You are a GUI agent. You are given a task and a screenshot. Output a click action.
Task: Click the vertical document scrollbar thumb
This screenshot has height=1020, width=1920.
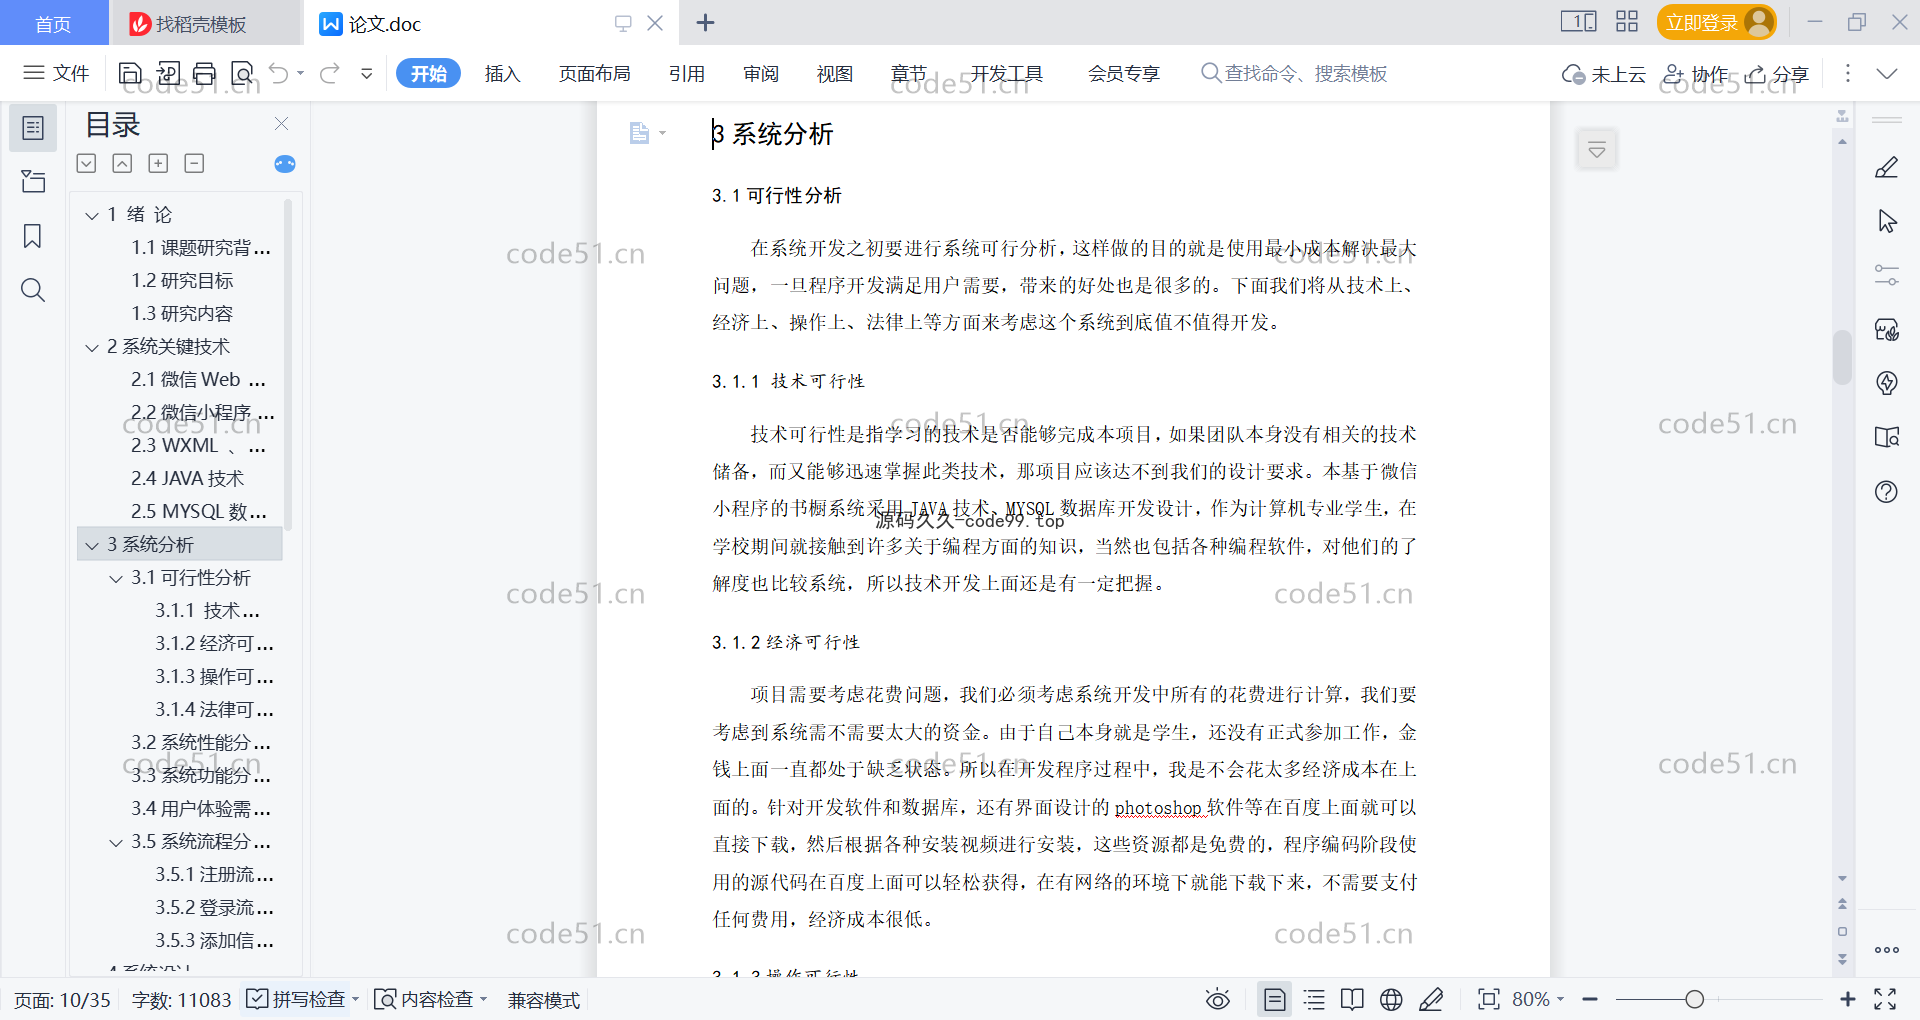[x=1842, y=357]
